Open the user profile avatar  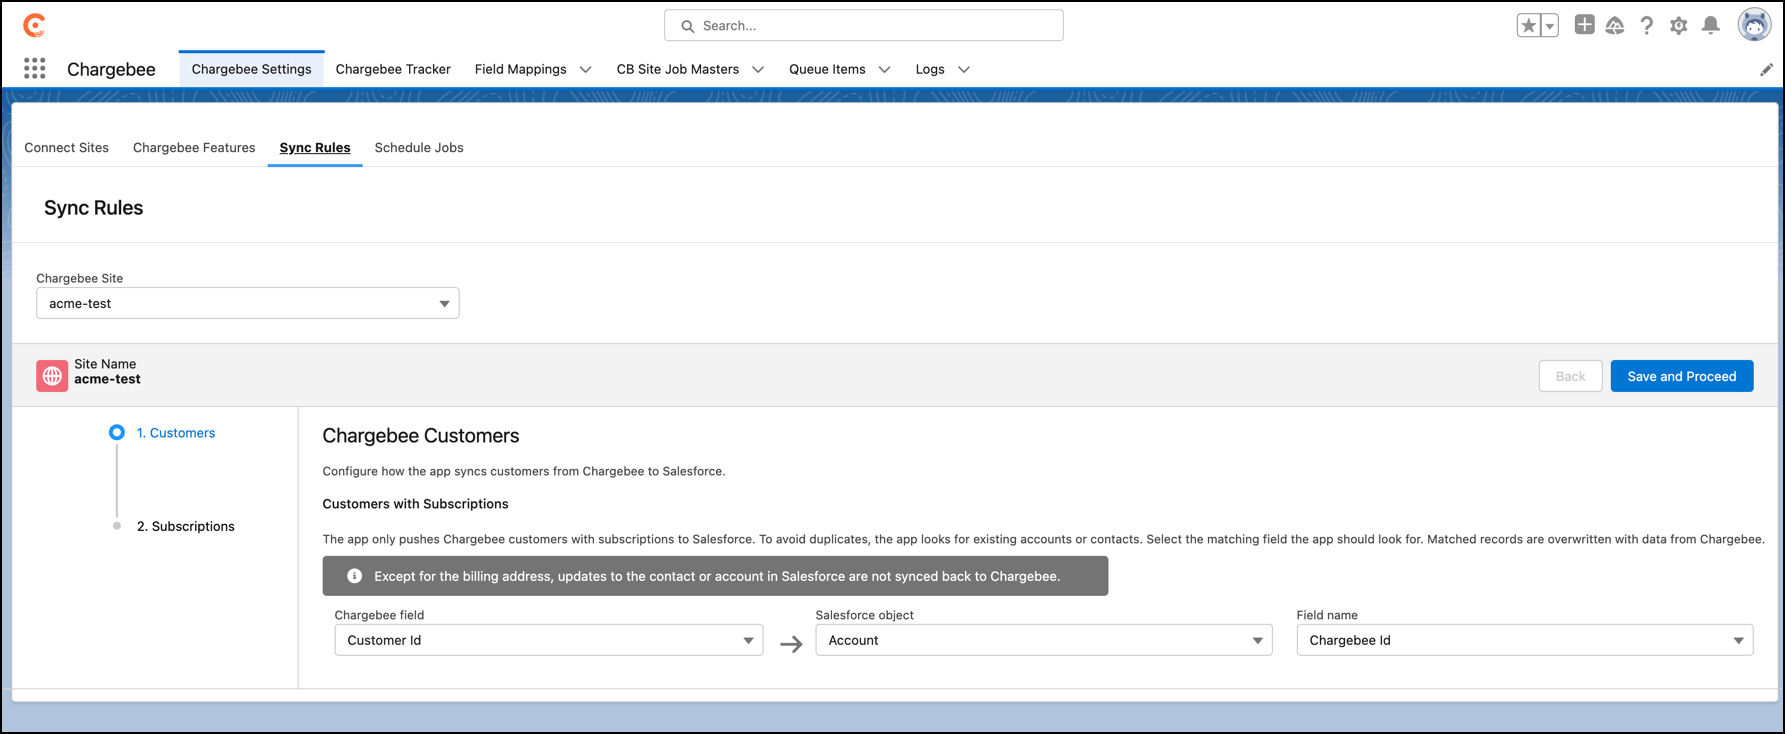coord(1754,25)
